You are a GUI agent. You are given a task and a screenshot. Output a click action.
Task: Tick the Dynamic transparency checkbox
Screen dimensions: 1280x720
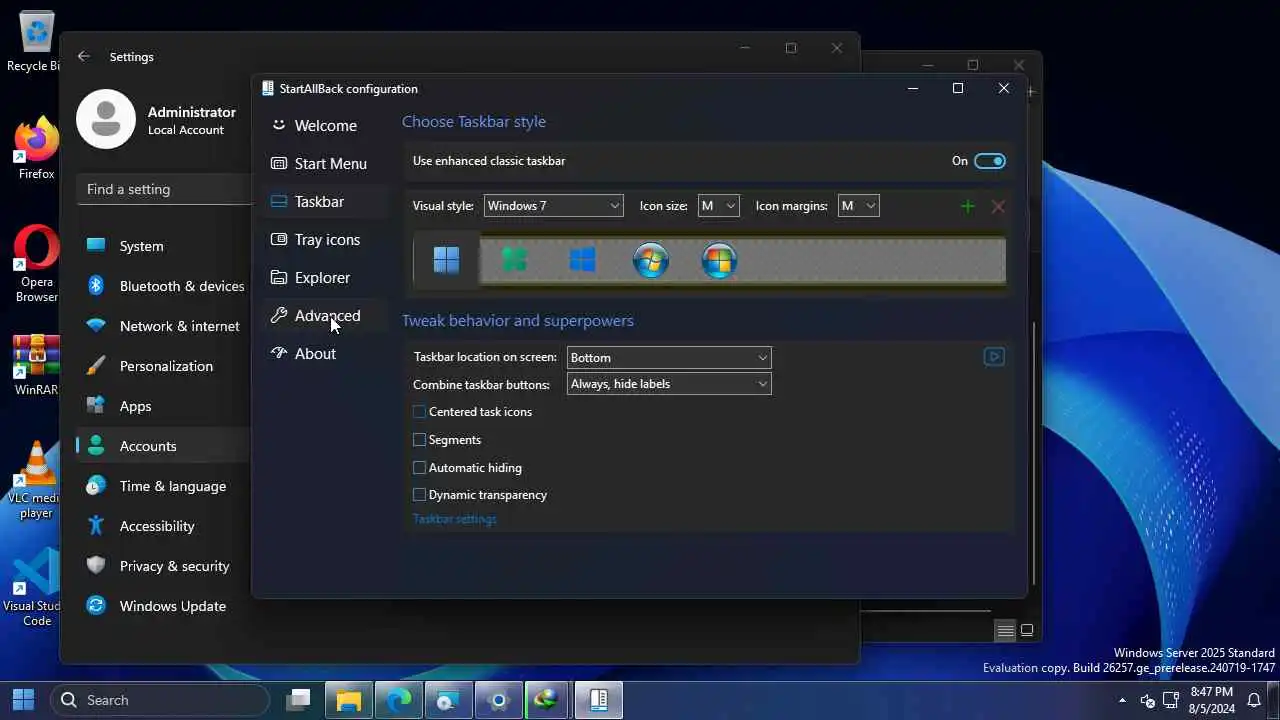pos(419,495)
